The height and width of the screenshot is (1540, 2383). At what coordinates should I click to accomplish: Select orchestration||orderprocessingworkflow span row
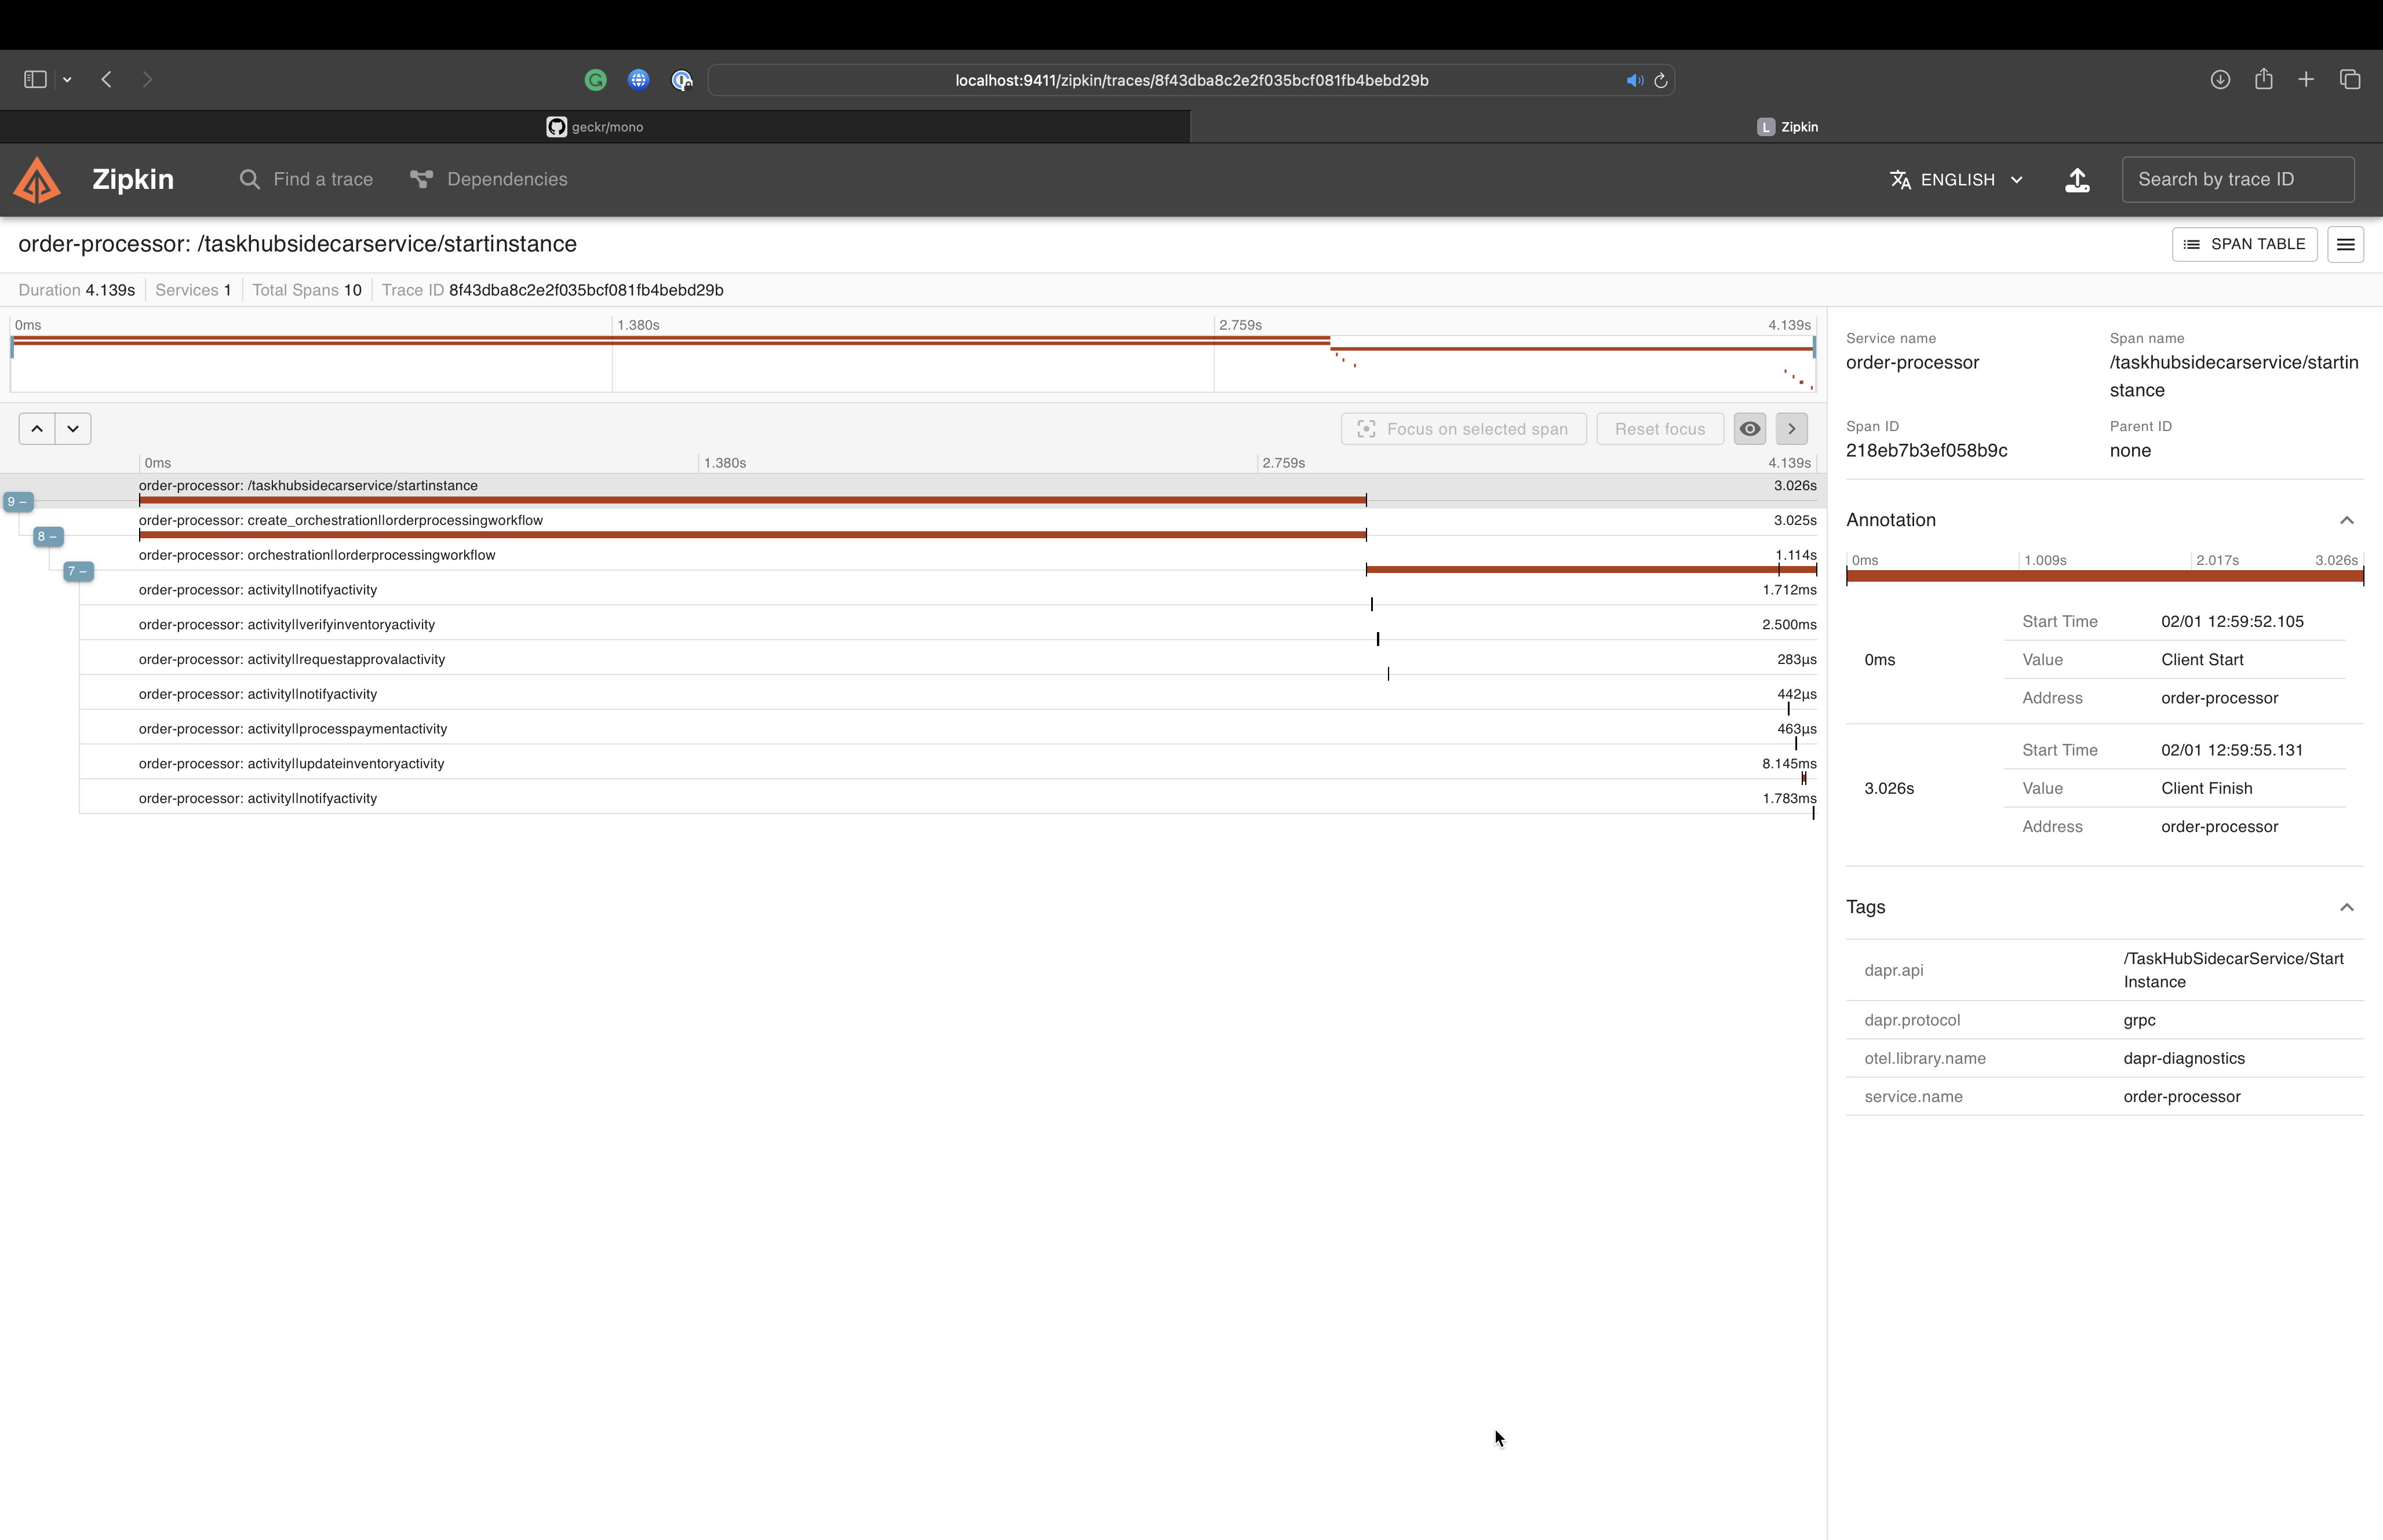point(913,560)
